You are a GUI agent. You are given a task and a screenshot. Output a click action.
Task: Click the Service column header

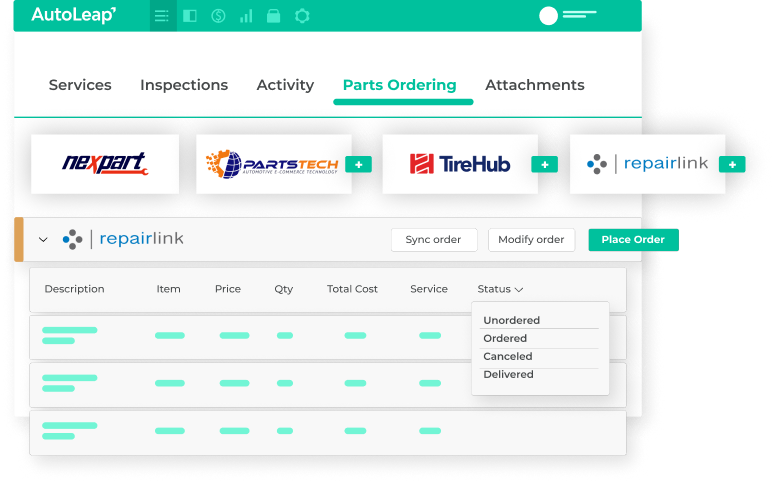pos(429,289)
